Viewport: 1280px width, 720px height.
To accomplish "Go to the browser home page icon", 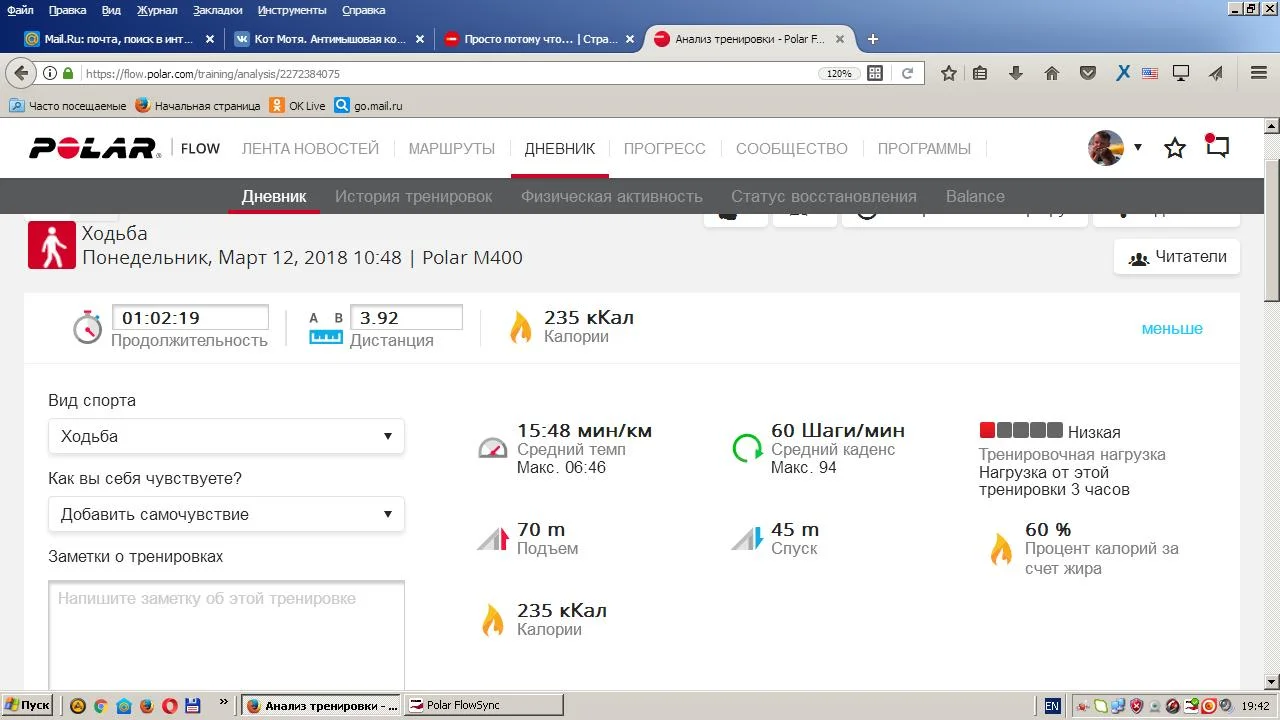I will tap(1052, 73).
